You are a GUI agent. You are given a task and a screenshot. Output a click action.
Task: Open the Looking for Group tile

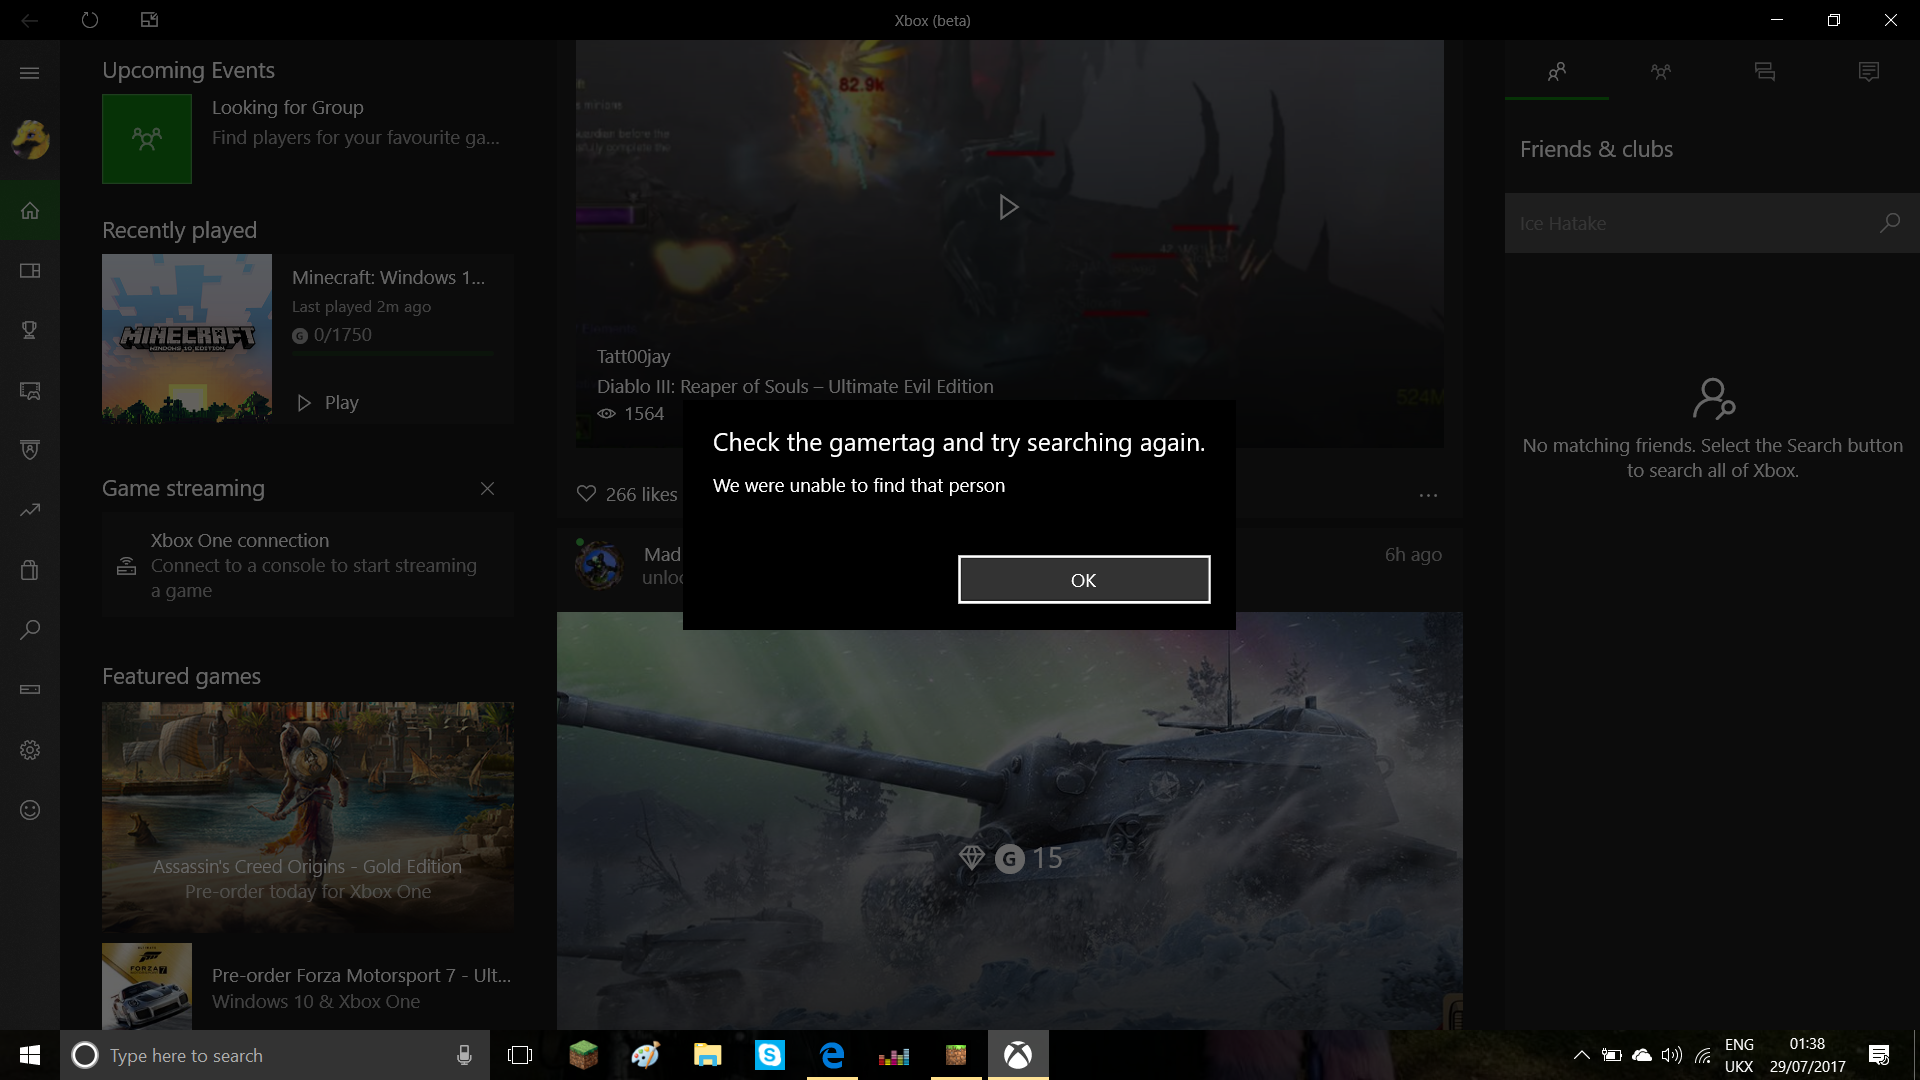(147, 139)
